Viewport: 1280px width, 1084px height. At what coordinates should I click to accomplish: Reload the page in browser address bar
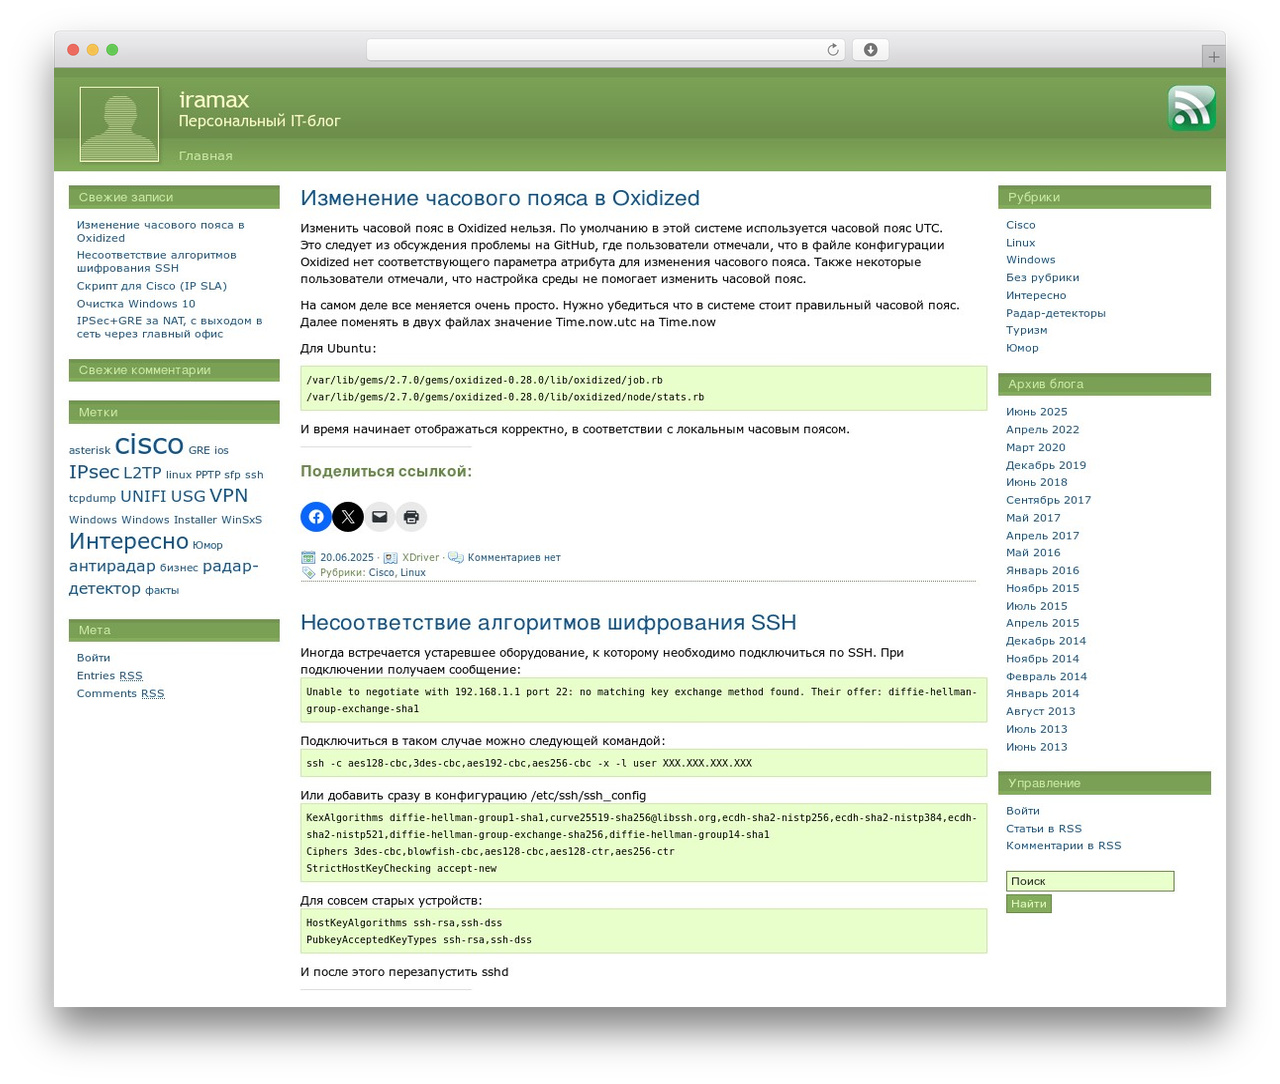(x=832, y=50)
